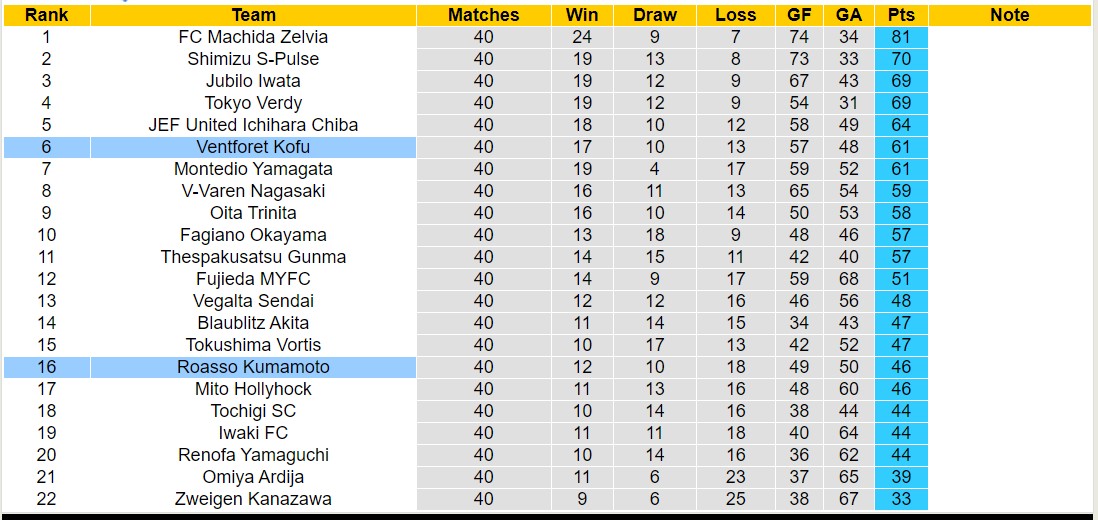Open the Zweigen Kanazawa team link

(253, 499)
